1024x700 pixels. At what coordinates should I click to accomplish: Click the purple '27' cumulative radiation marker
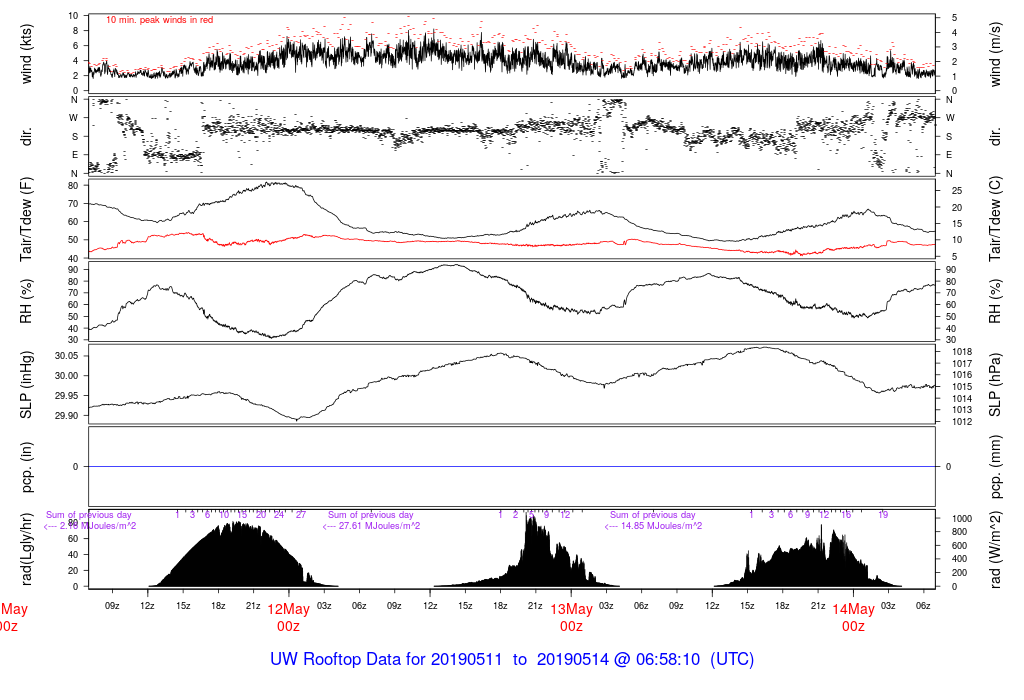pos(300,515)
